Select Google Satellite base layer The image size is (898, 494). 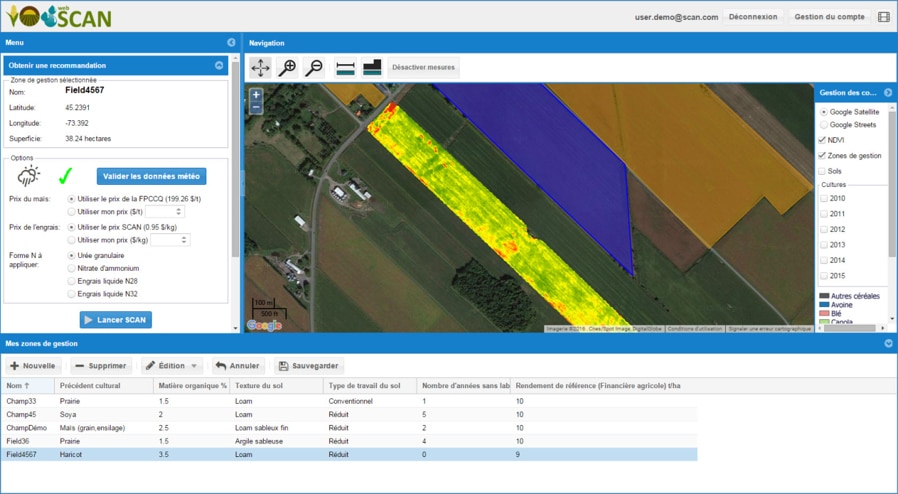coord(824,112)
